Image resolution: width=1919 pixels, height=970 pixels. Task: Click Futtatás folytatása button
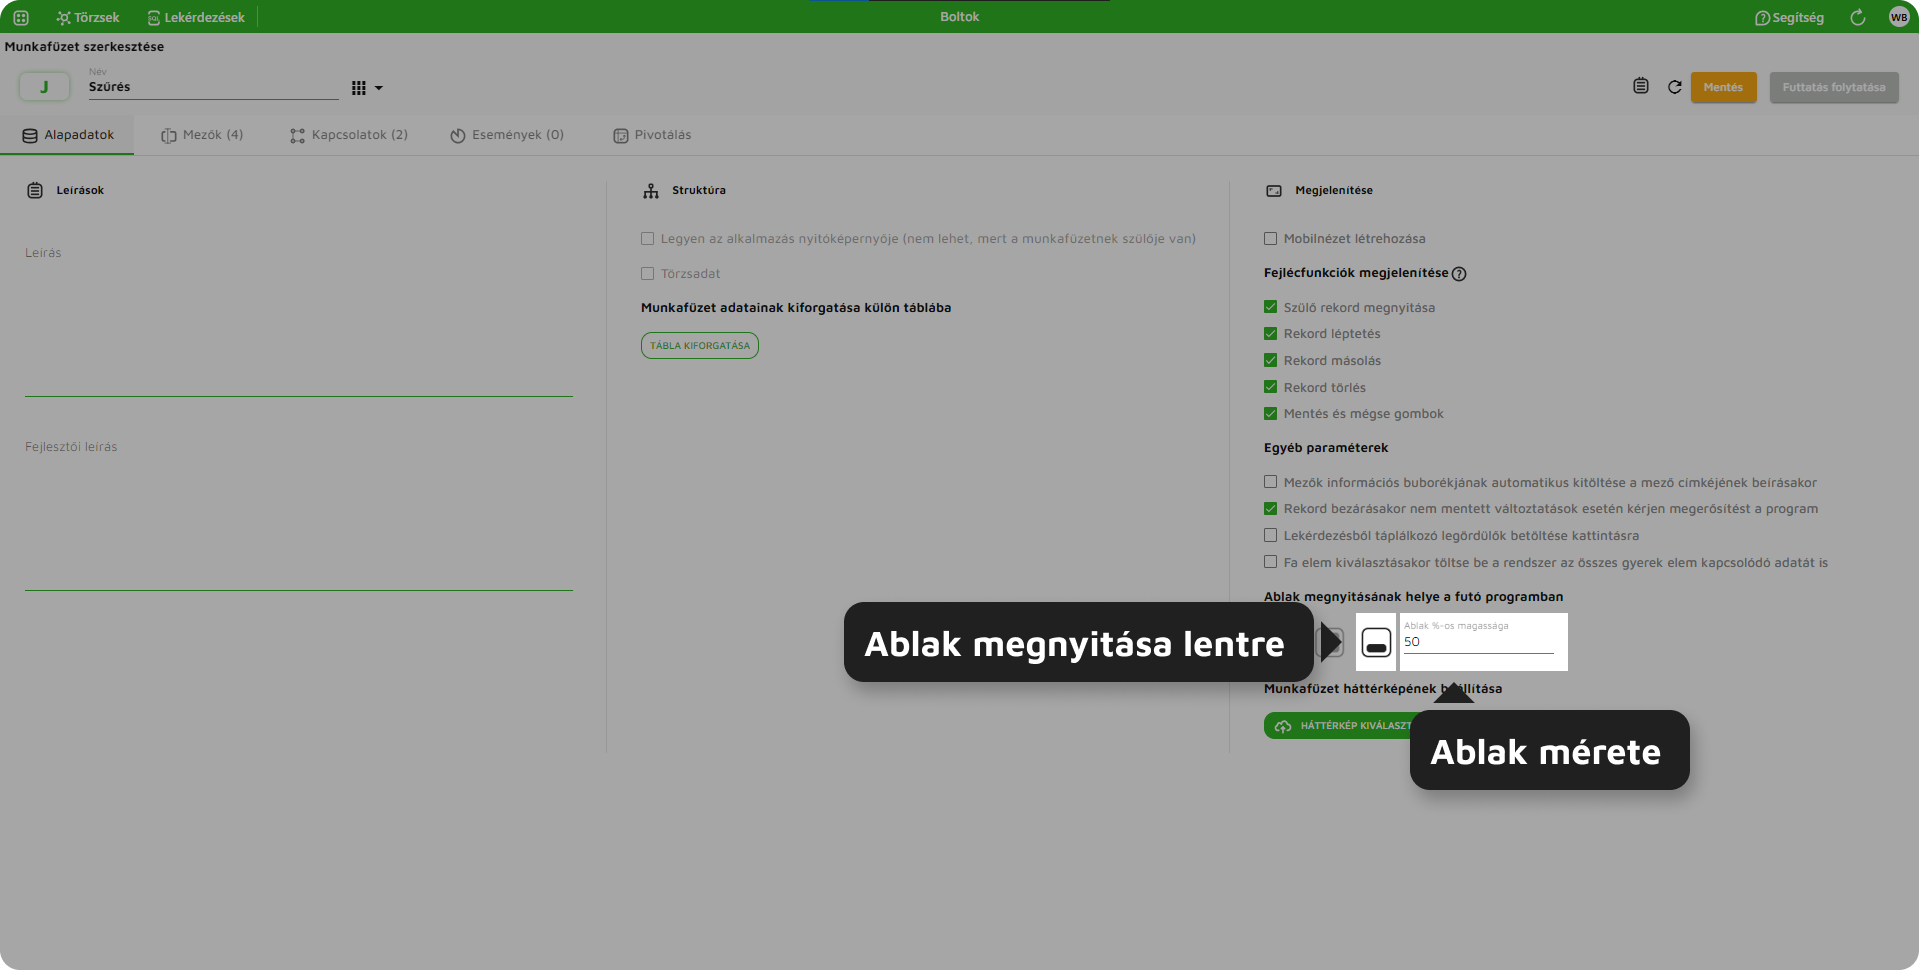click(1834, 87)
